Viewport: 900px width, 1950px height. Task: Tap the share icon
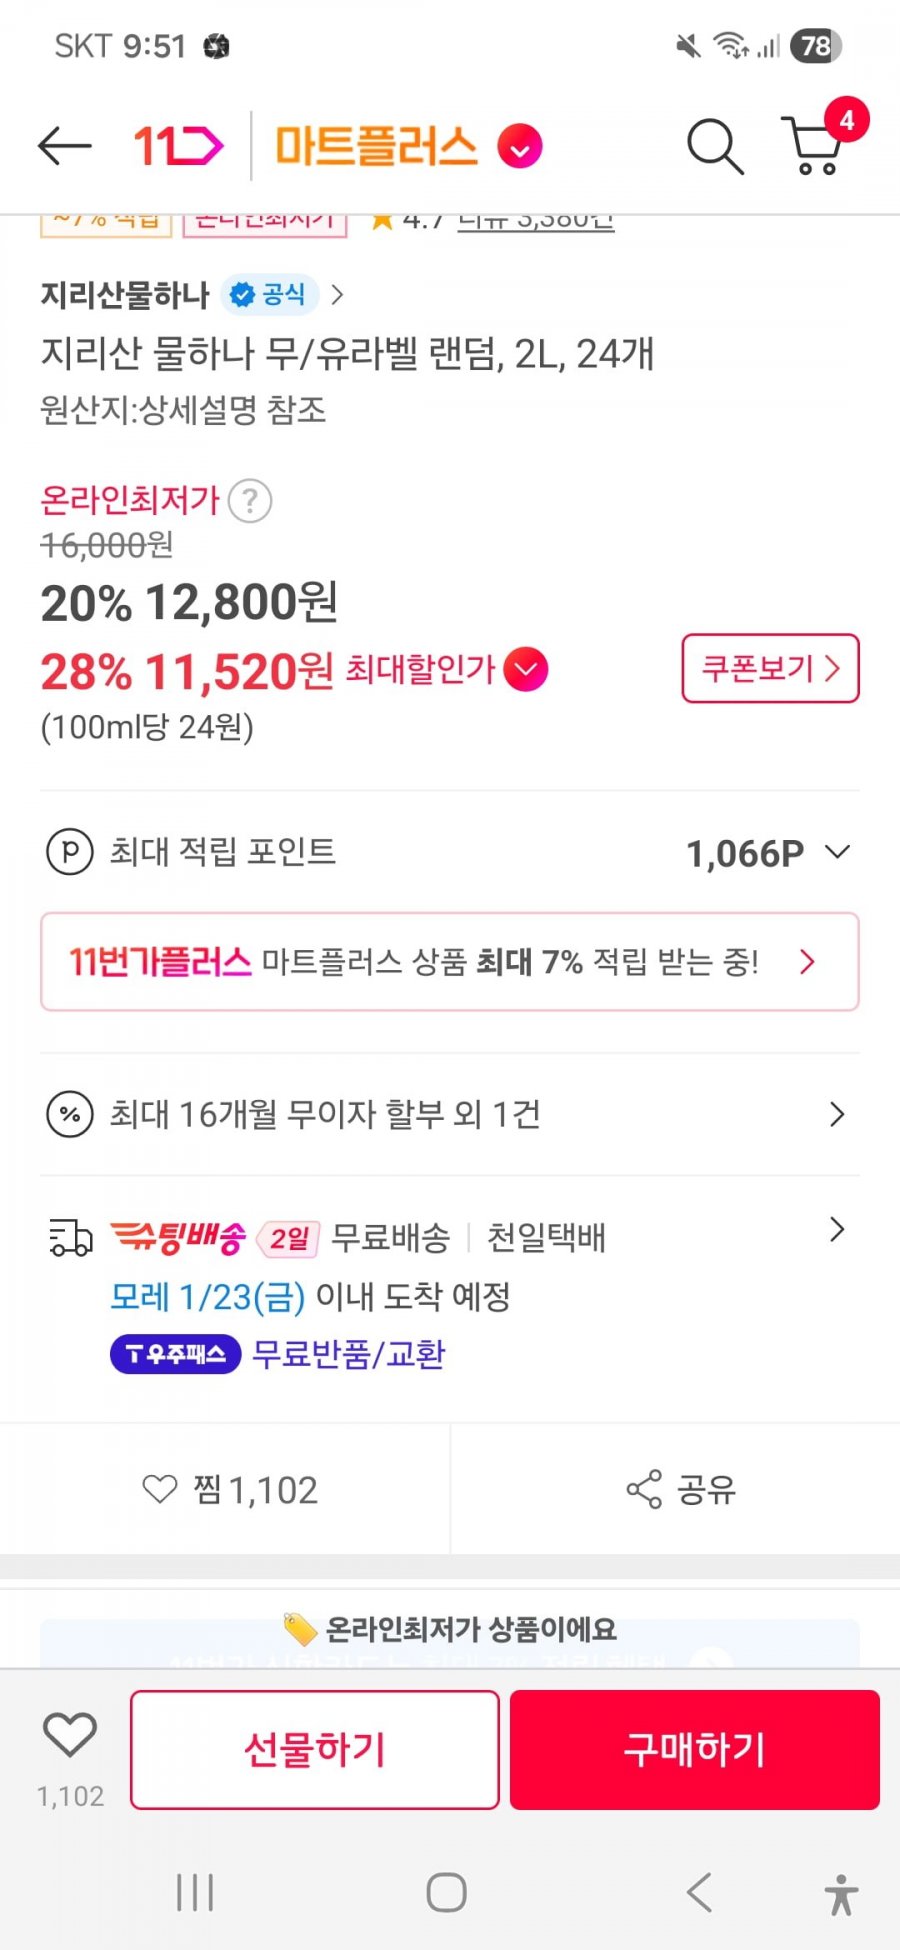tap(645, 1489)
